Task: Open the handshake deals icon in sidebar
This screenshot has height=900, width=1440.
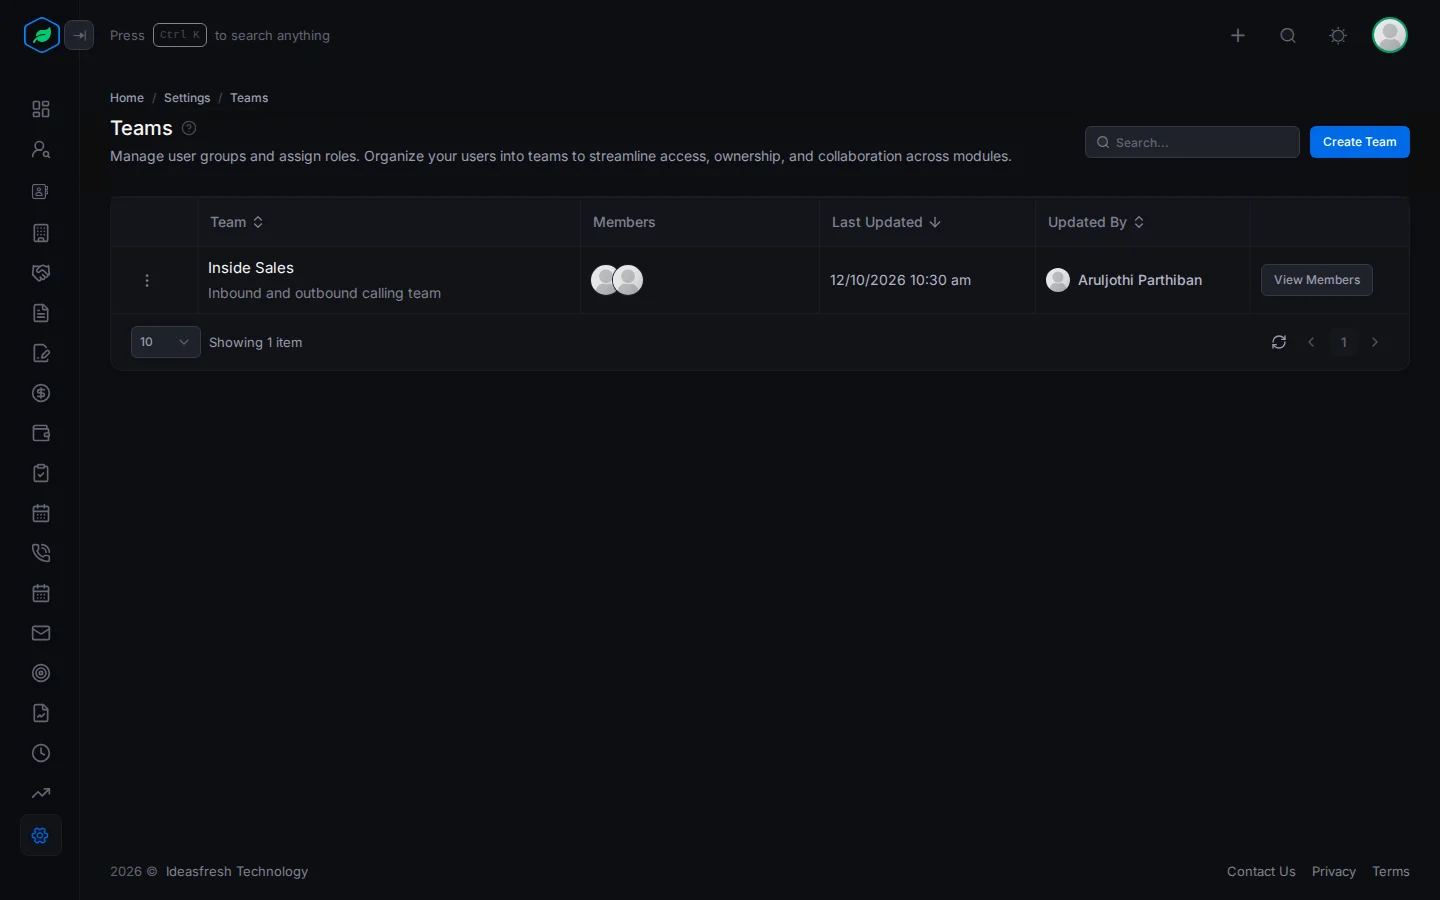Action: (x=41, y=273)
